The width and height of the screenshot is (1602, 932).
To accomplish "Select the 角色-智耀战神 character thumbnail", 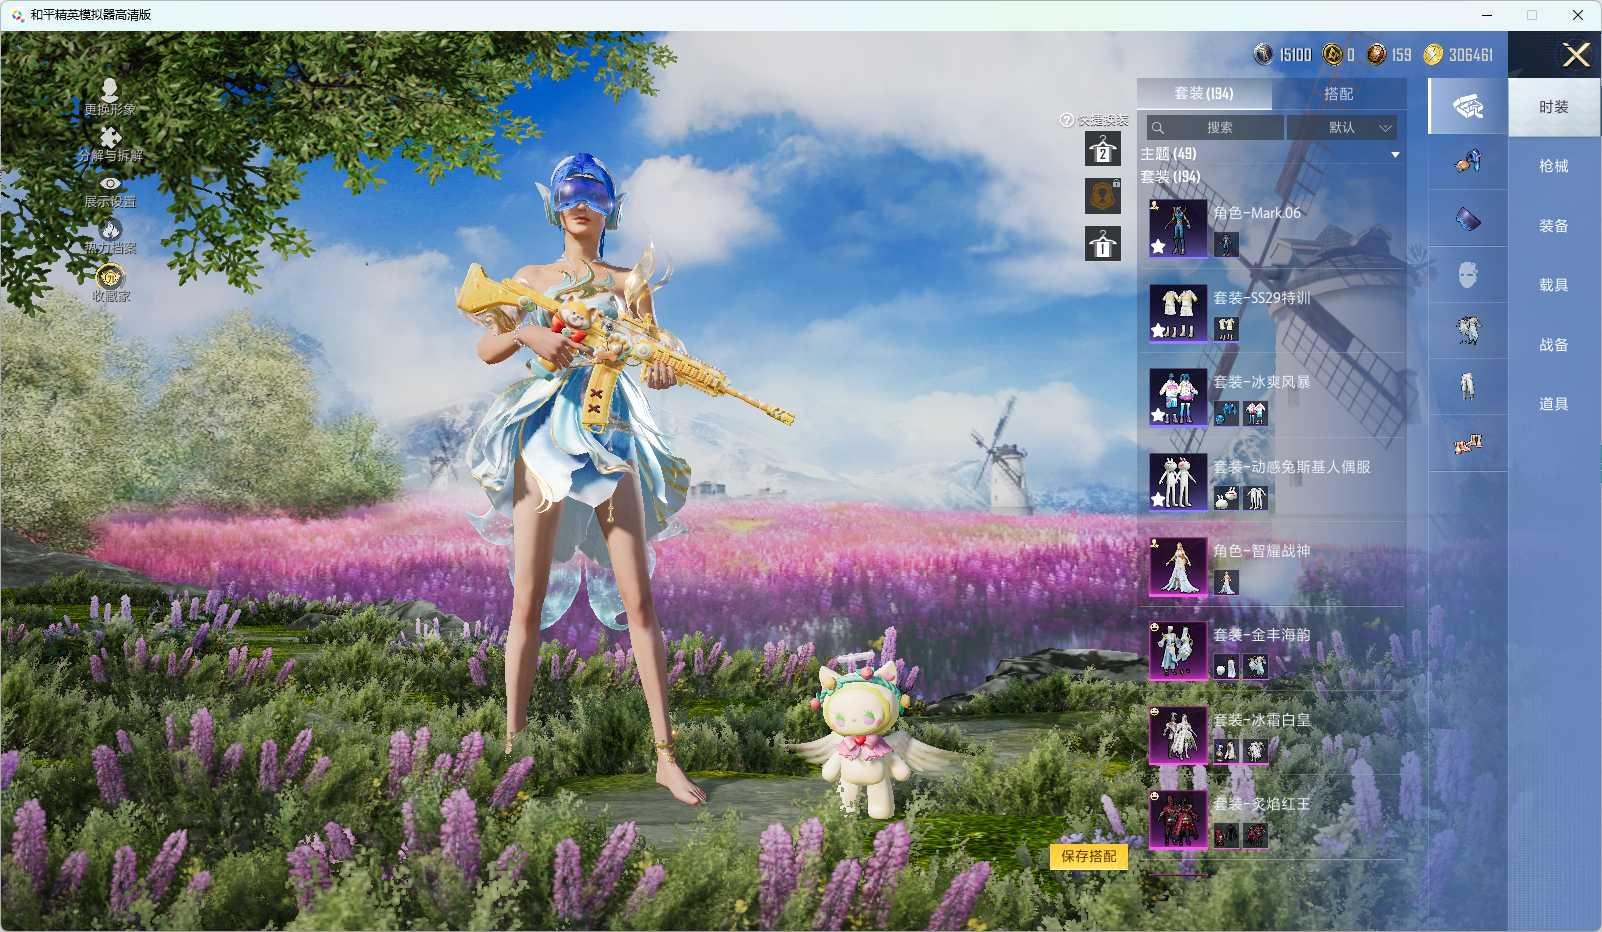I will pyautogui.click(x=1178, y=566).
